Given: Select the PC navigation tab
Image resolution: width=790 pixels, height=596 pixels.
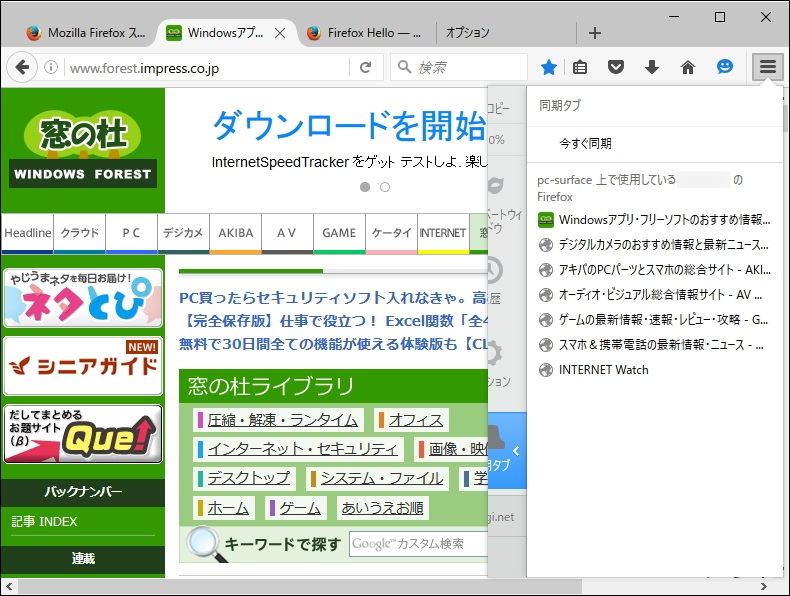Looking at the screenshot, I should tap(131, 233).
